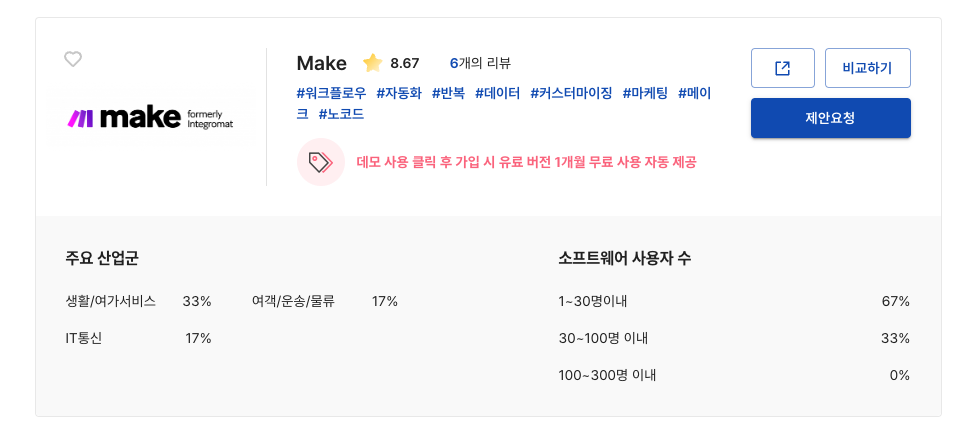
Task: Click the Make formerly Integromat logo
Action: point(150,118)
